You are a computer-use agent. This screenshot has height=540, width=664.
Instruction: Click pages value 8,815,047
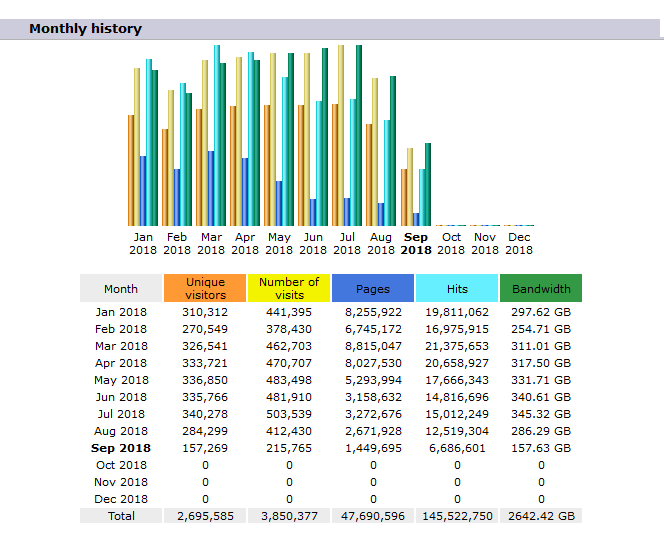tap(373, 346)
